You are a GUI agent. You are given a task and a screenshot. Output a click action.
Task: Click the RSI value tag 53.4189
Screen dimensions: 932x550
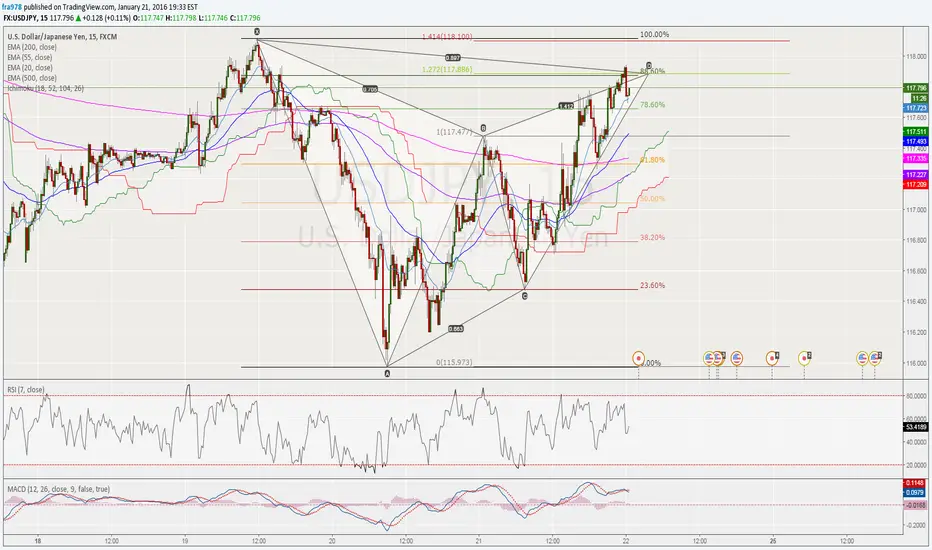(x=915, y=427)
